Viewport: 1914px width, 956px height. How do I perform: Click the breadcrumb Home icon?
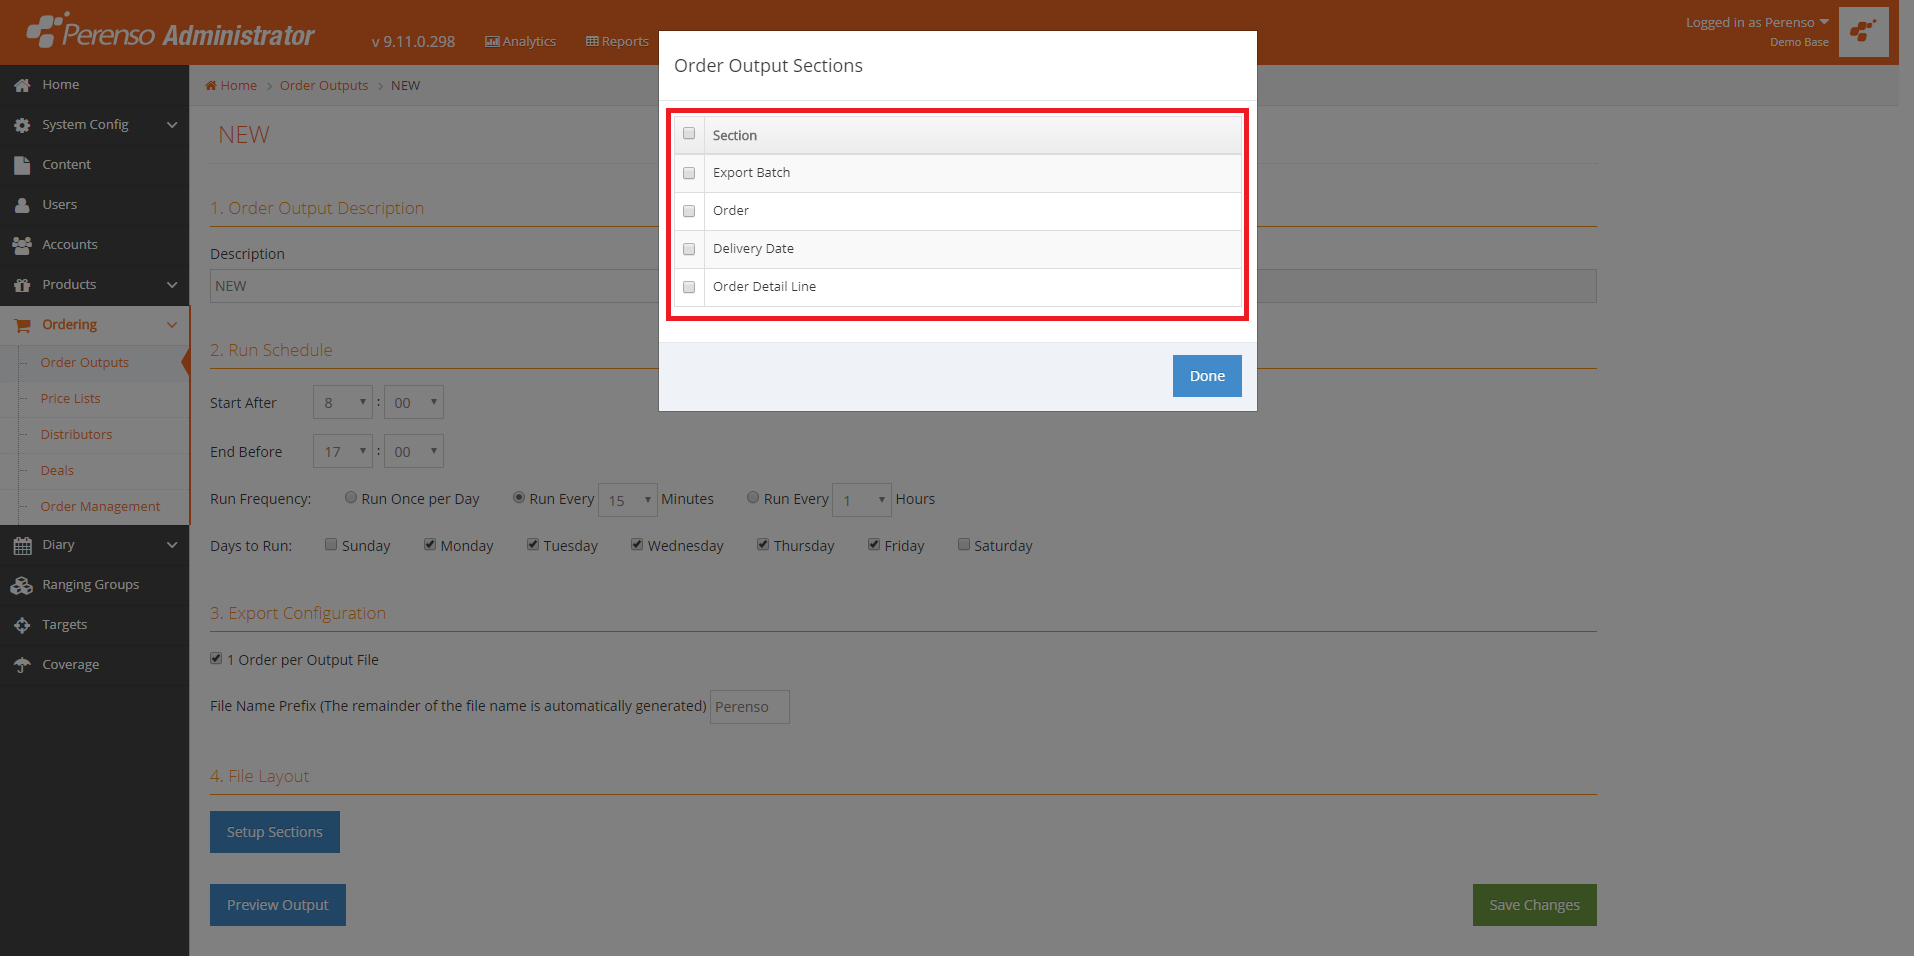(x=211, y=85)
